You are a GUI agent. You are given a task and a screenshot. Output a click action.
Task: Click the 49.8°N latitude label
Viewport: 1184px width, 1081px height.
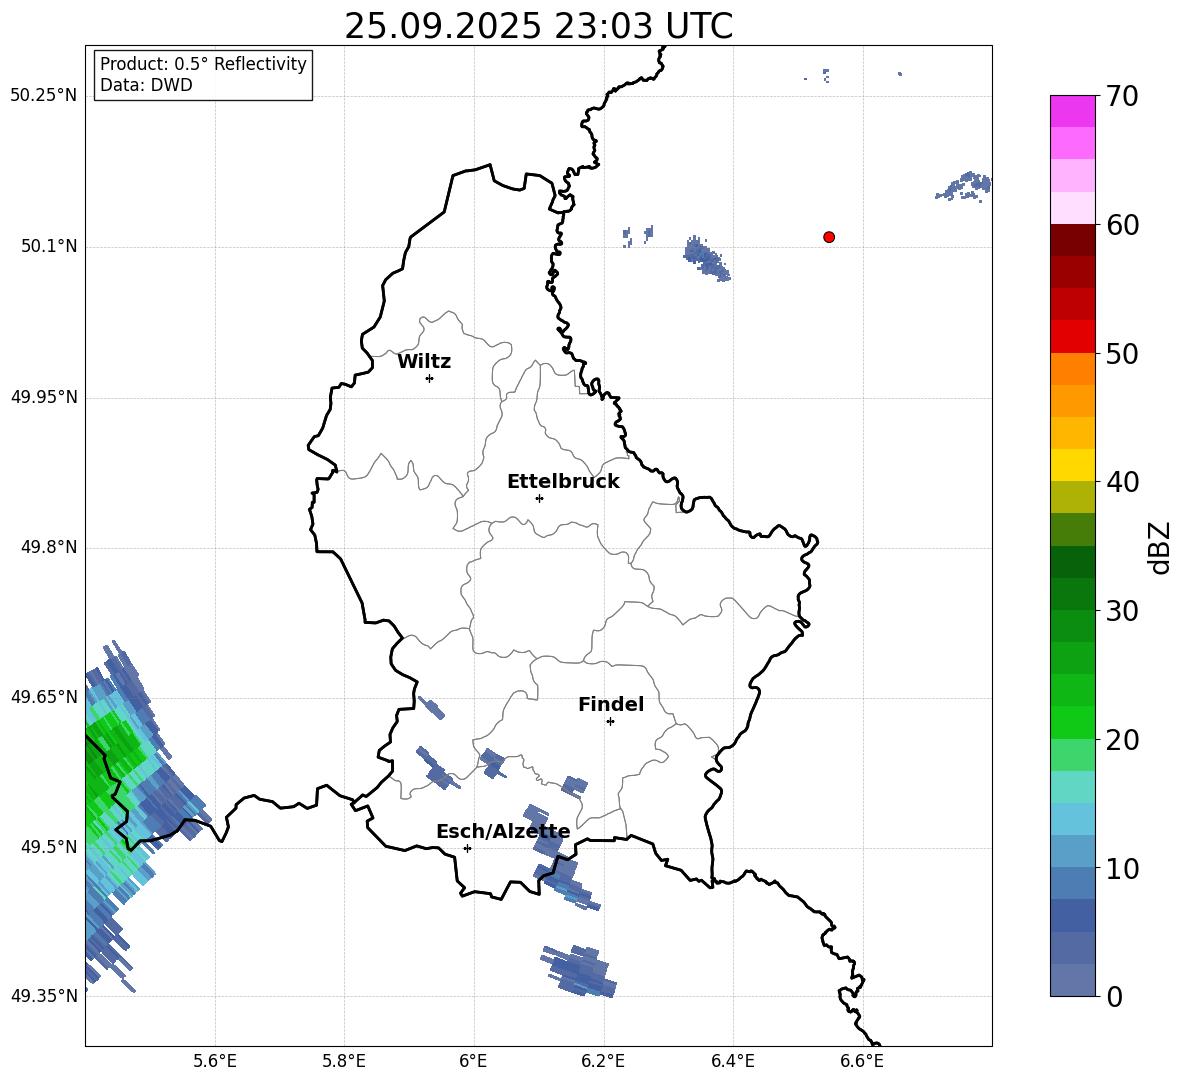point(48,547)
